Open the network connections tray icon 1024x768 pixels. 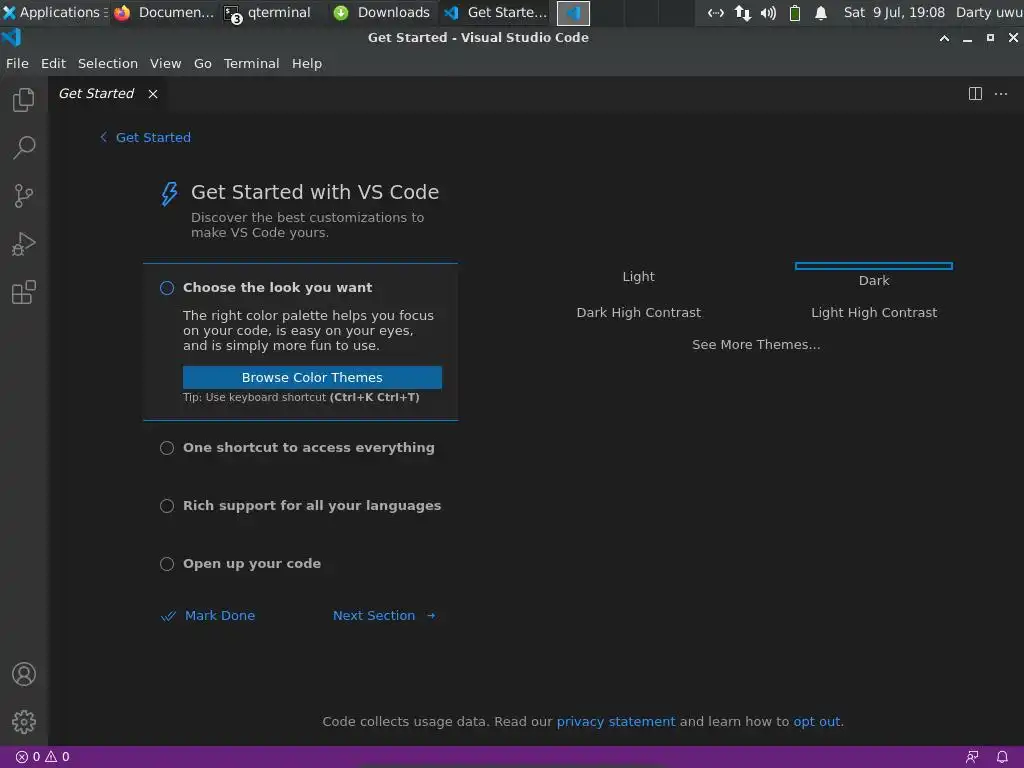point(743,13)
